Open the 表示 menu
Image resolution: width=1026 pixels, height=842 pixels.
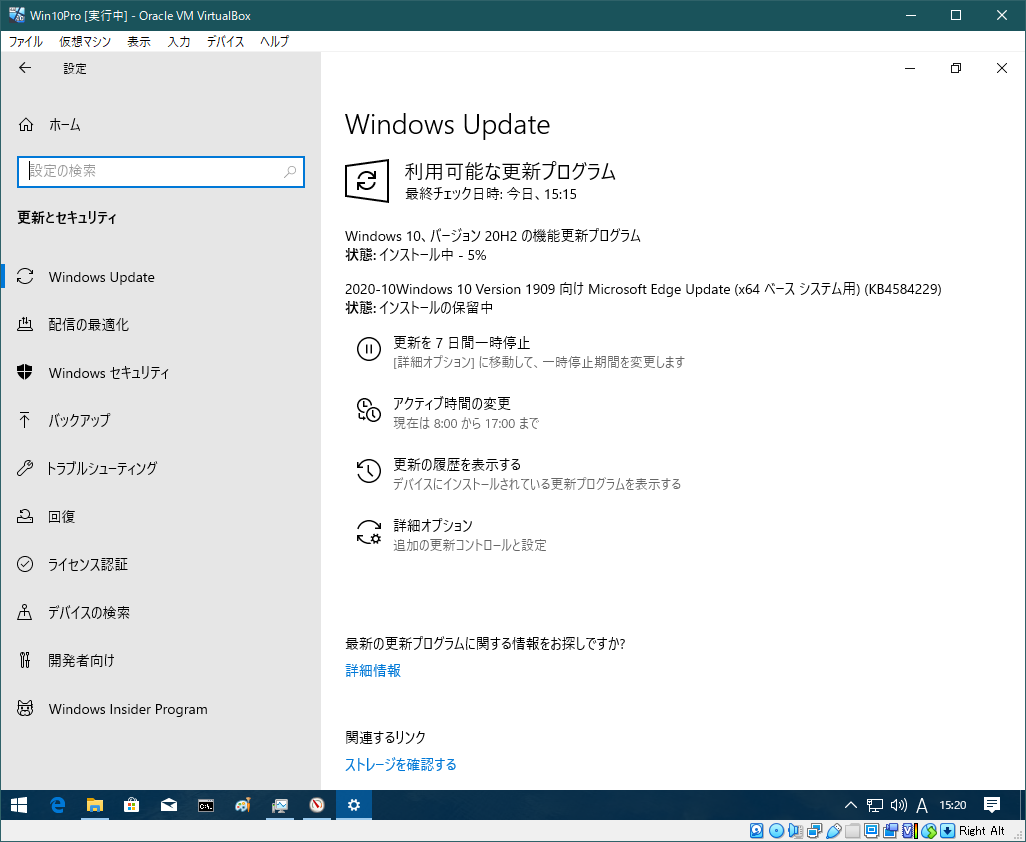pyautogui.click(x=139, y=41)
